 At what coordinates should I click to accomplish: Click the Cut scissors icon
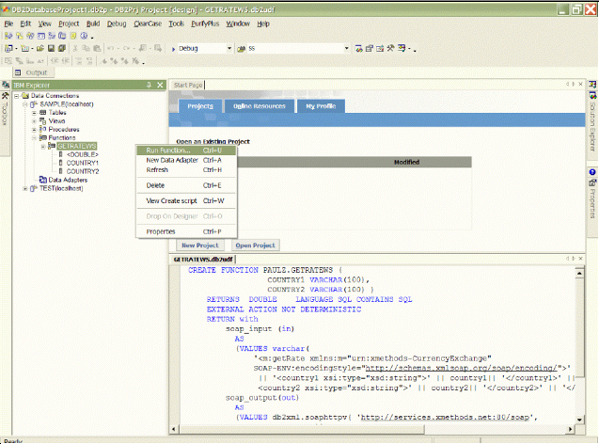click(75, 49)
